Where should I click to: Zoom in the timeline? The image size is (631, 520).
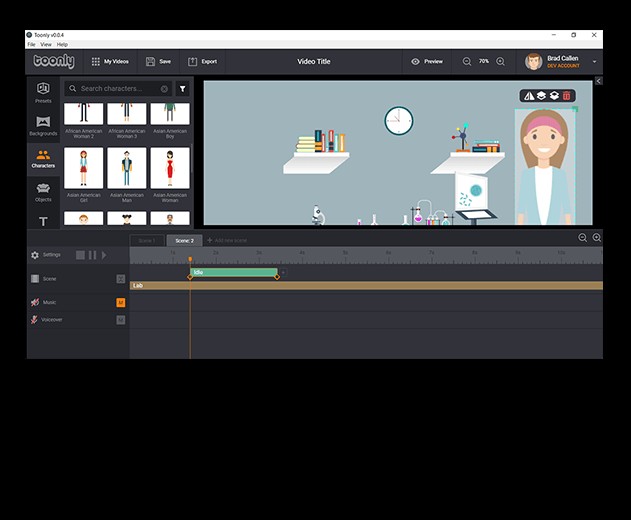(597, 237)
